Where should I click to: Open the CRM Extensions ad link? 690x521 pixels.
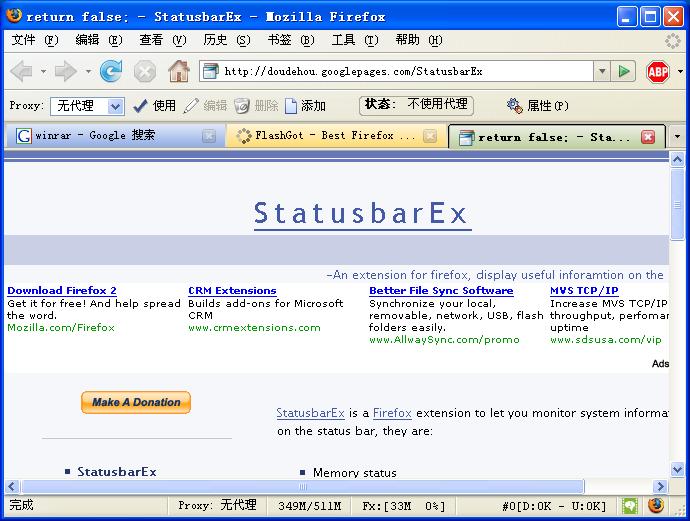point(232,290)
